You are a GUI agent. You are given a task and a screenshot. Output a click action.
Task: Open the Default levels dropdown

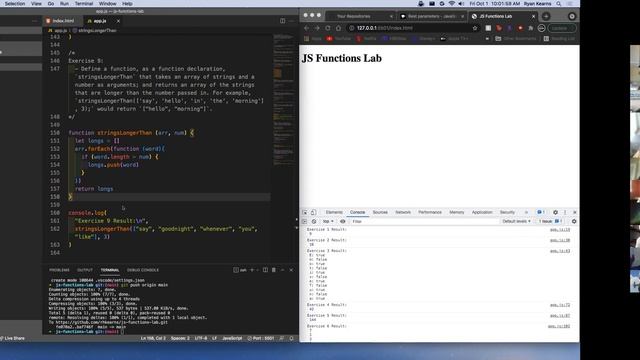[x=516, y=221]
